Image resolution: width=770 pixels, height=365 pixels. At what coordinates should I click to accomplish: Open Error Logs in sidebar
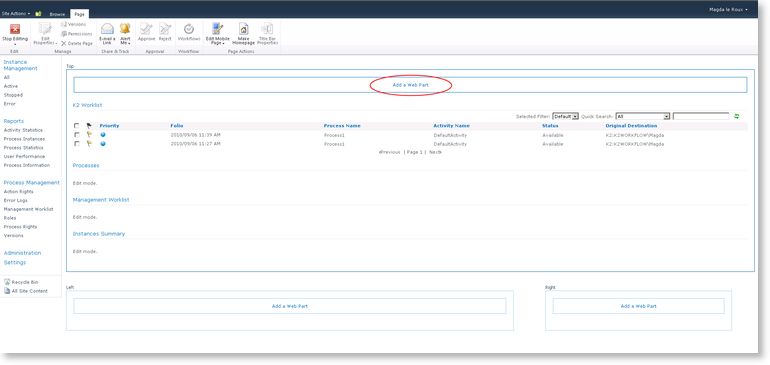[16, 200]
